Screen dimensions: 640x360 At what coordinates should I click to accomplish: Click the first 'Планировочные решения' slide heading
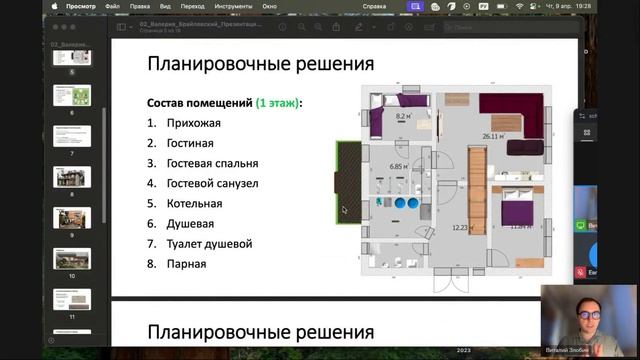[260, 64]
